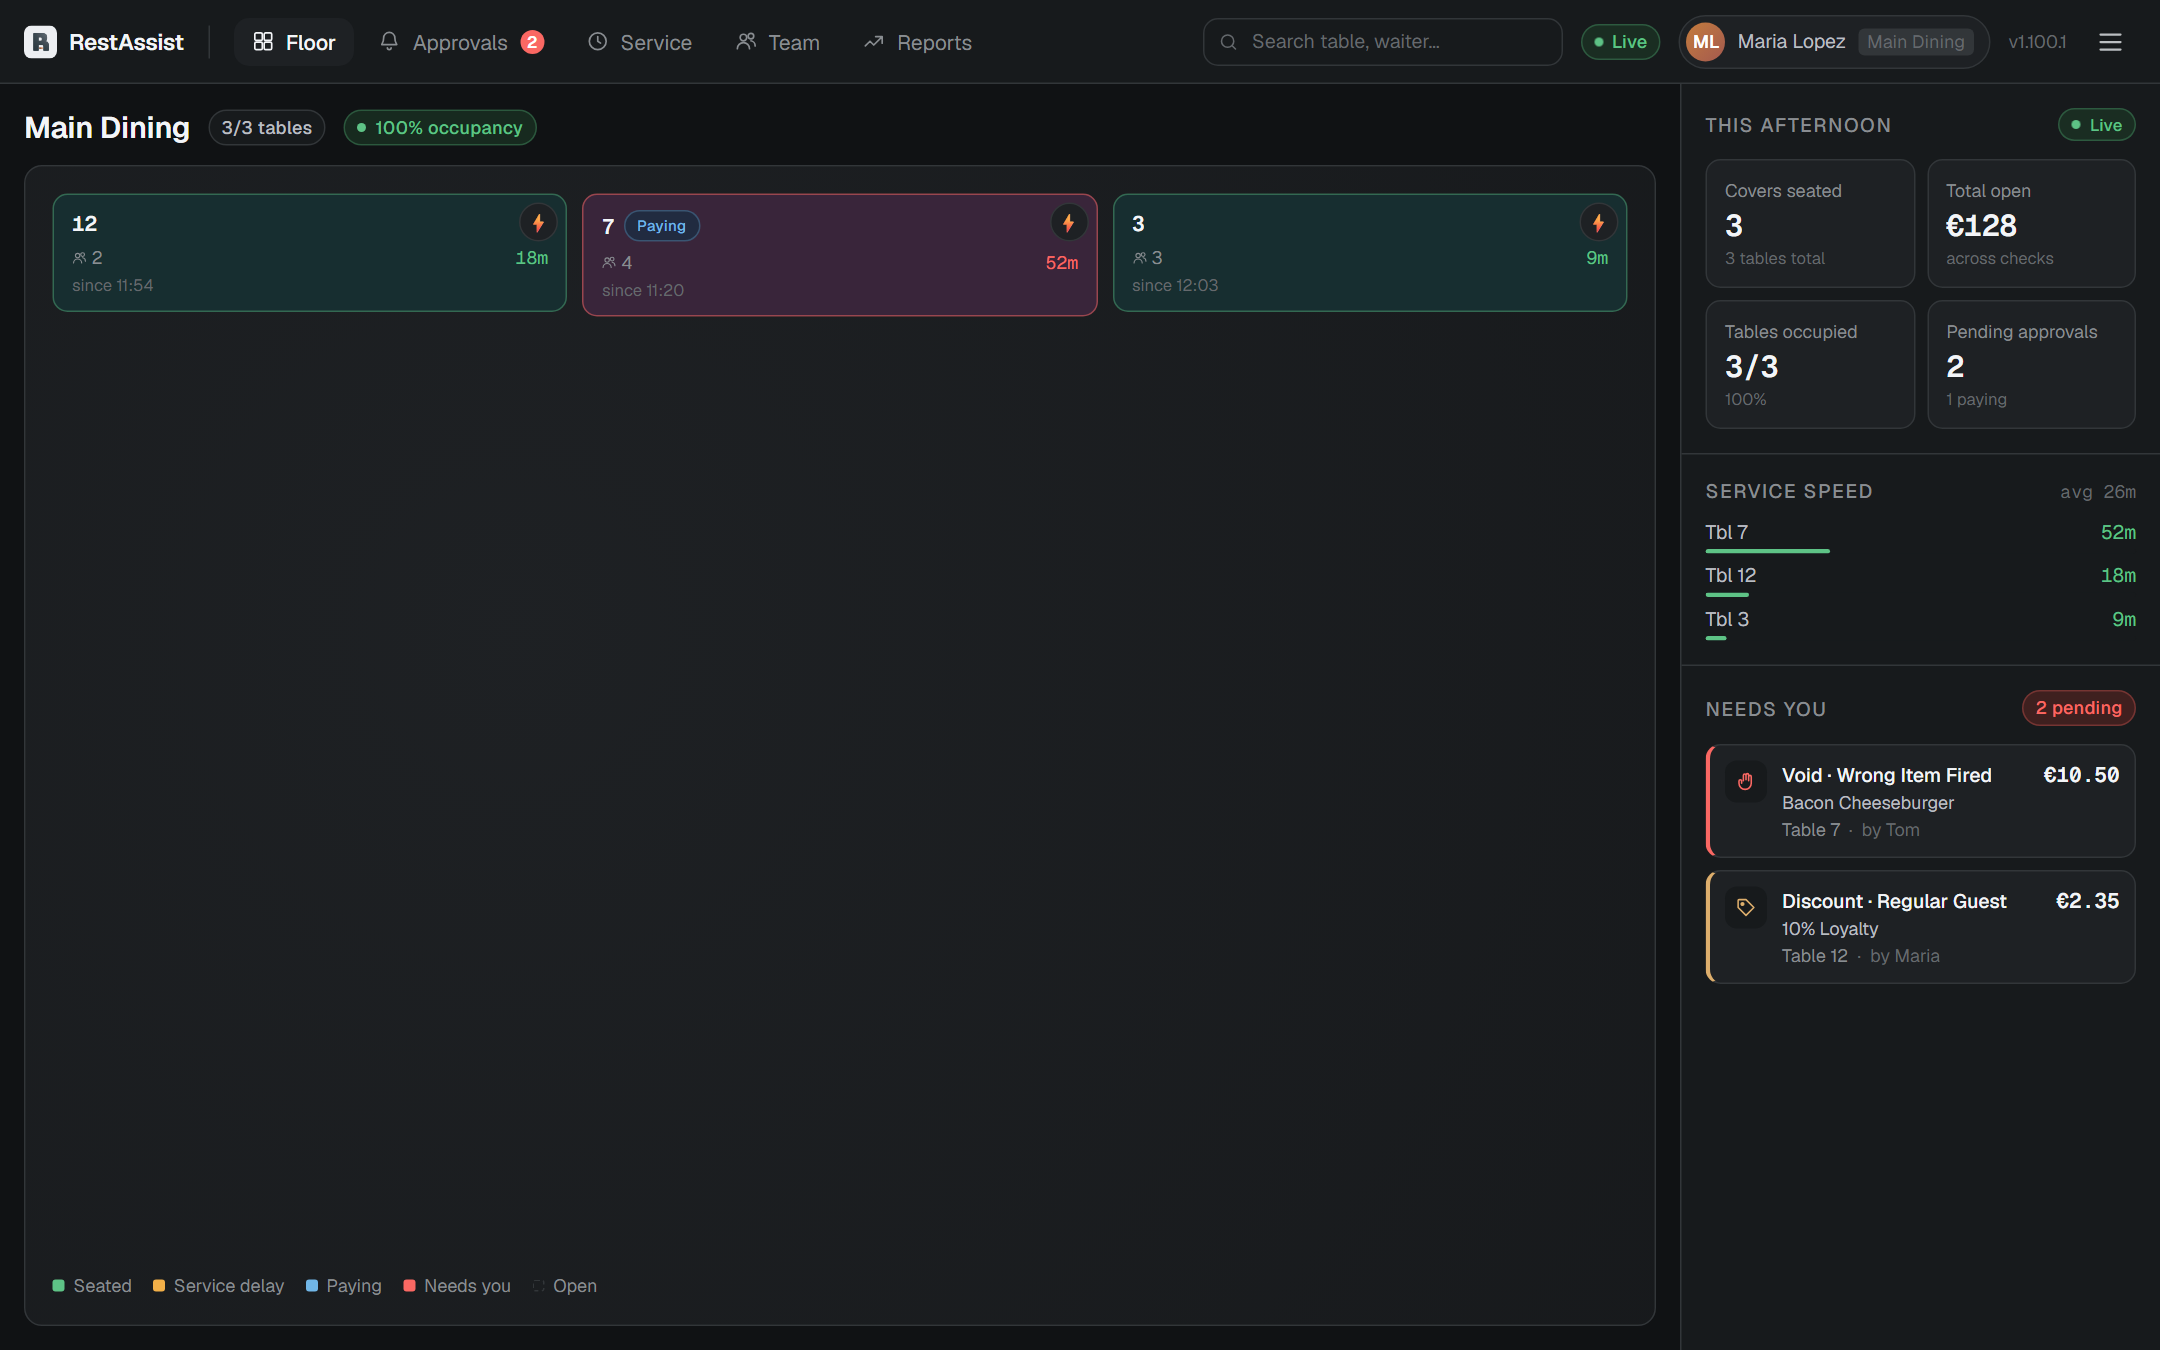
Task: Click "since 11:54" on table 12
Action: coord(113,286)
